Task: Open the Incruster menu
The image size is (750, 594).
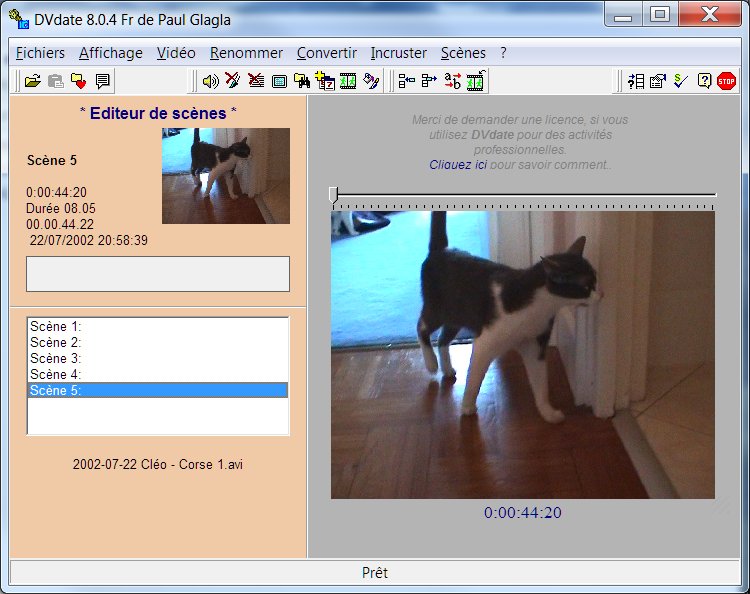Action: pos(398,53)
